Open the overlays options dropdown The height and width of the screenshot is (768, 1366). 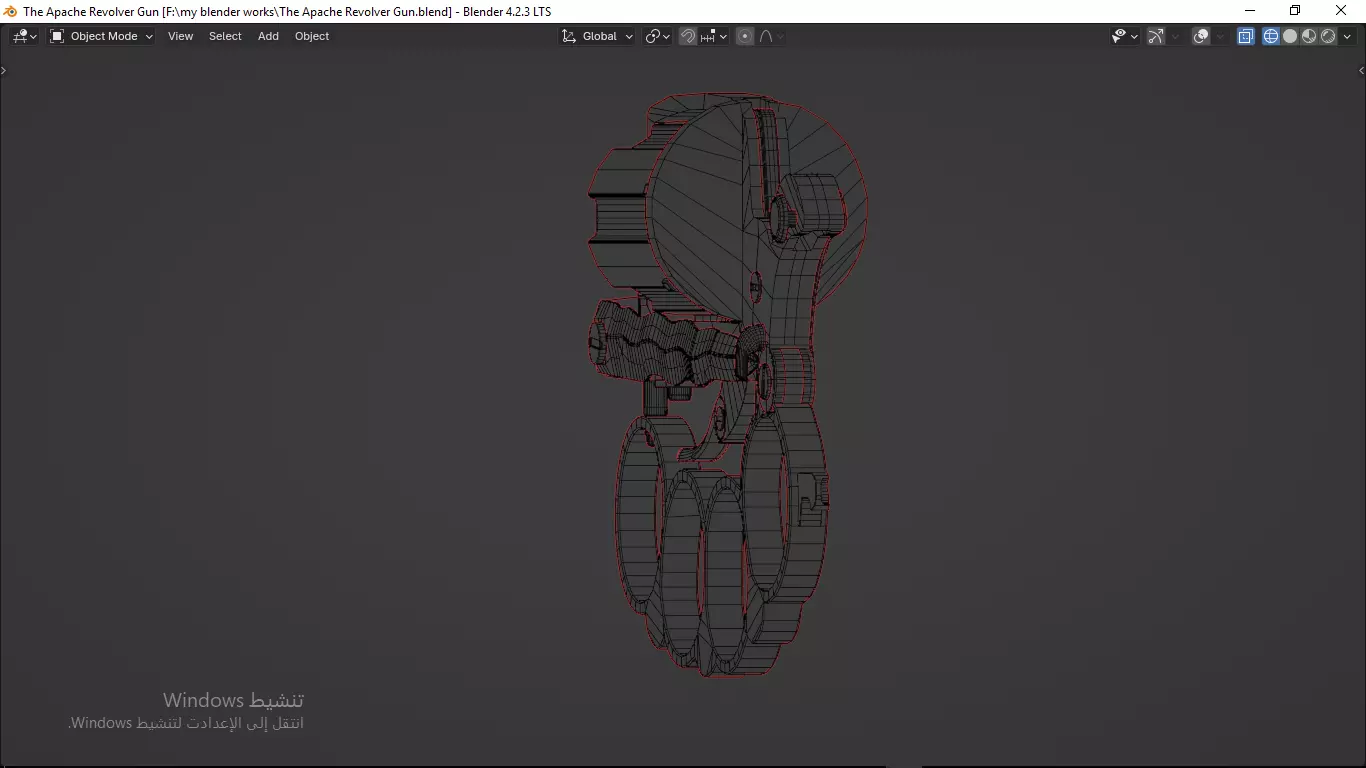pos(1220,36)
